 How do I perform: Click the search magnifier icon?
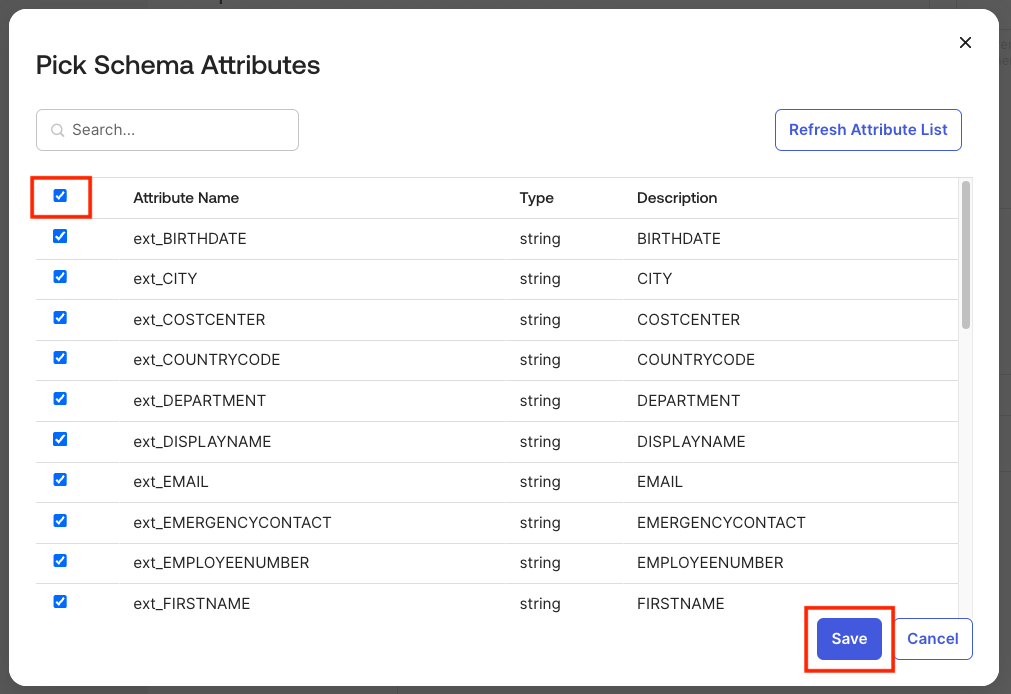(x=57, y=130)
